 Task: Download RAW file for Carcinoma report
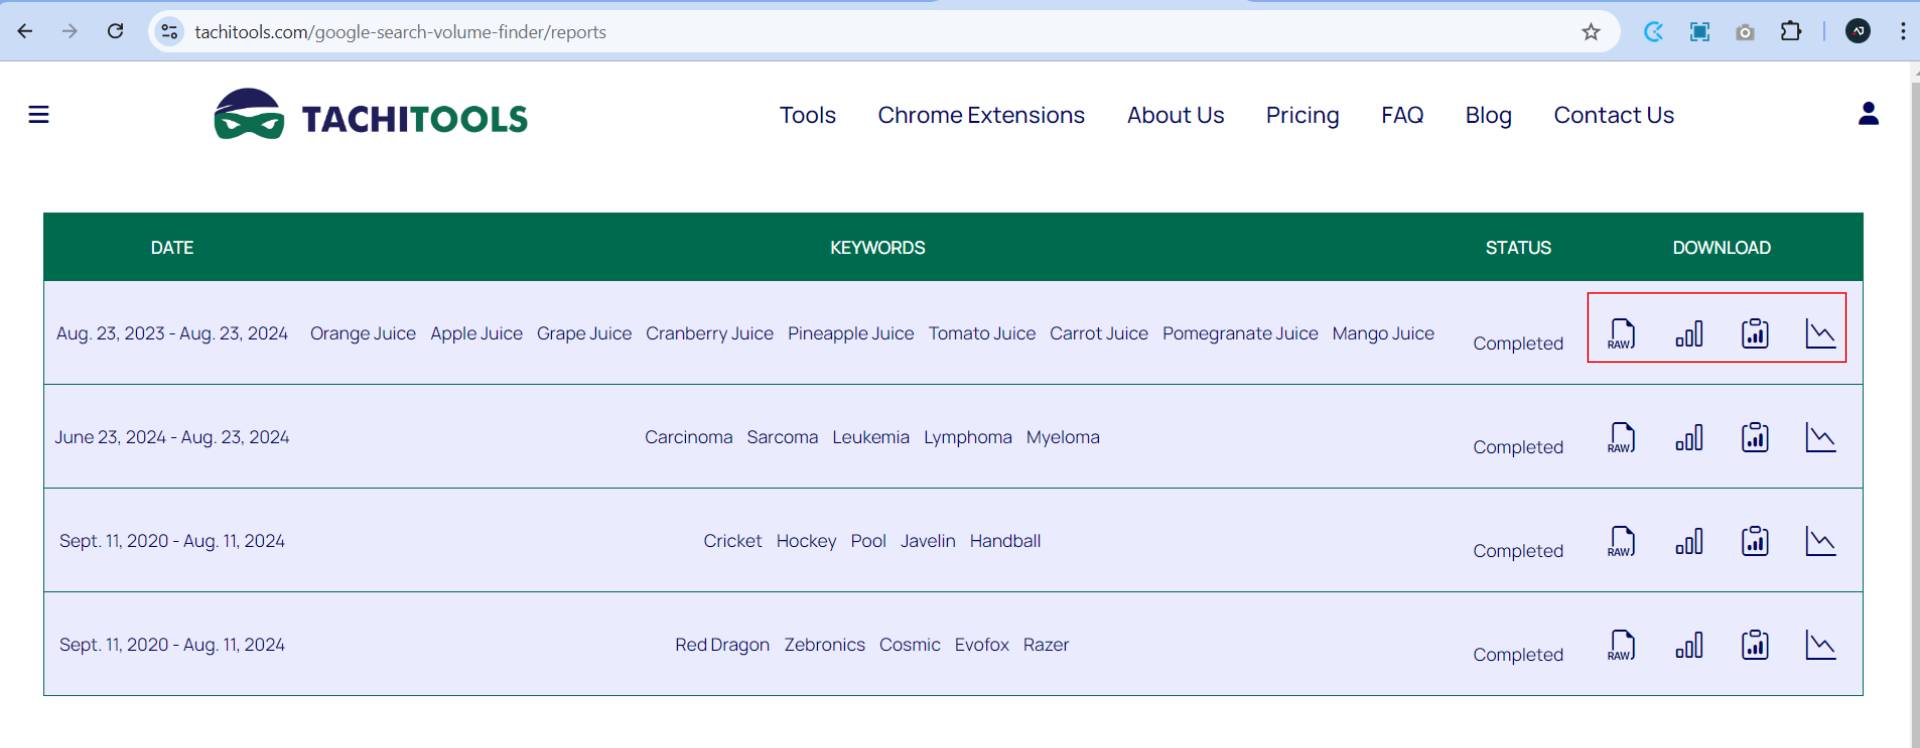point(1621,438)
